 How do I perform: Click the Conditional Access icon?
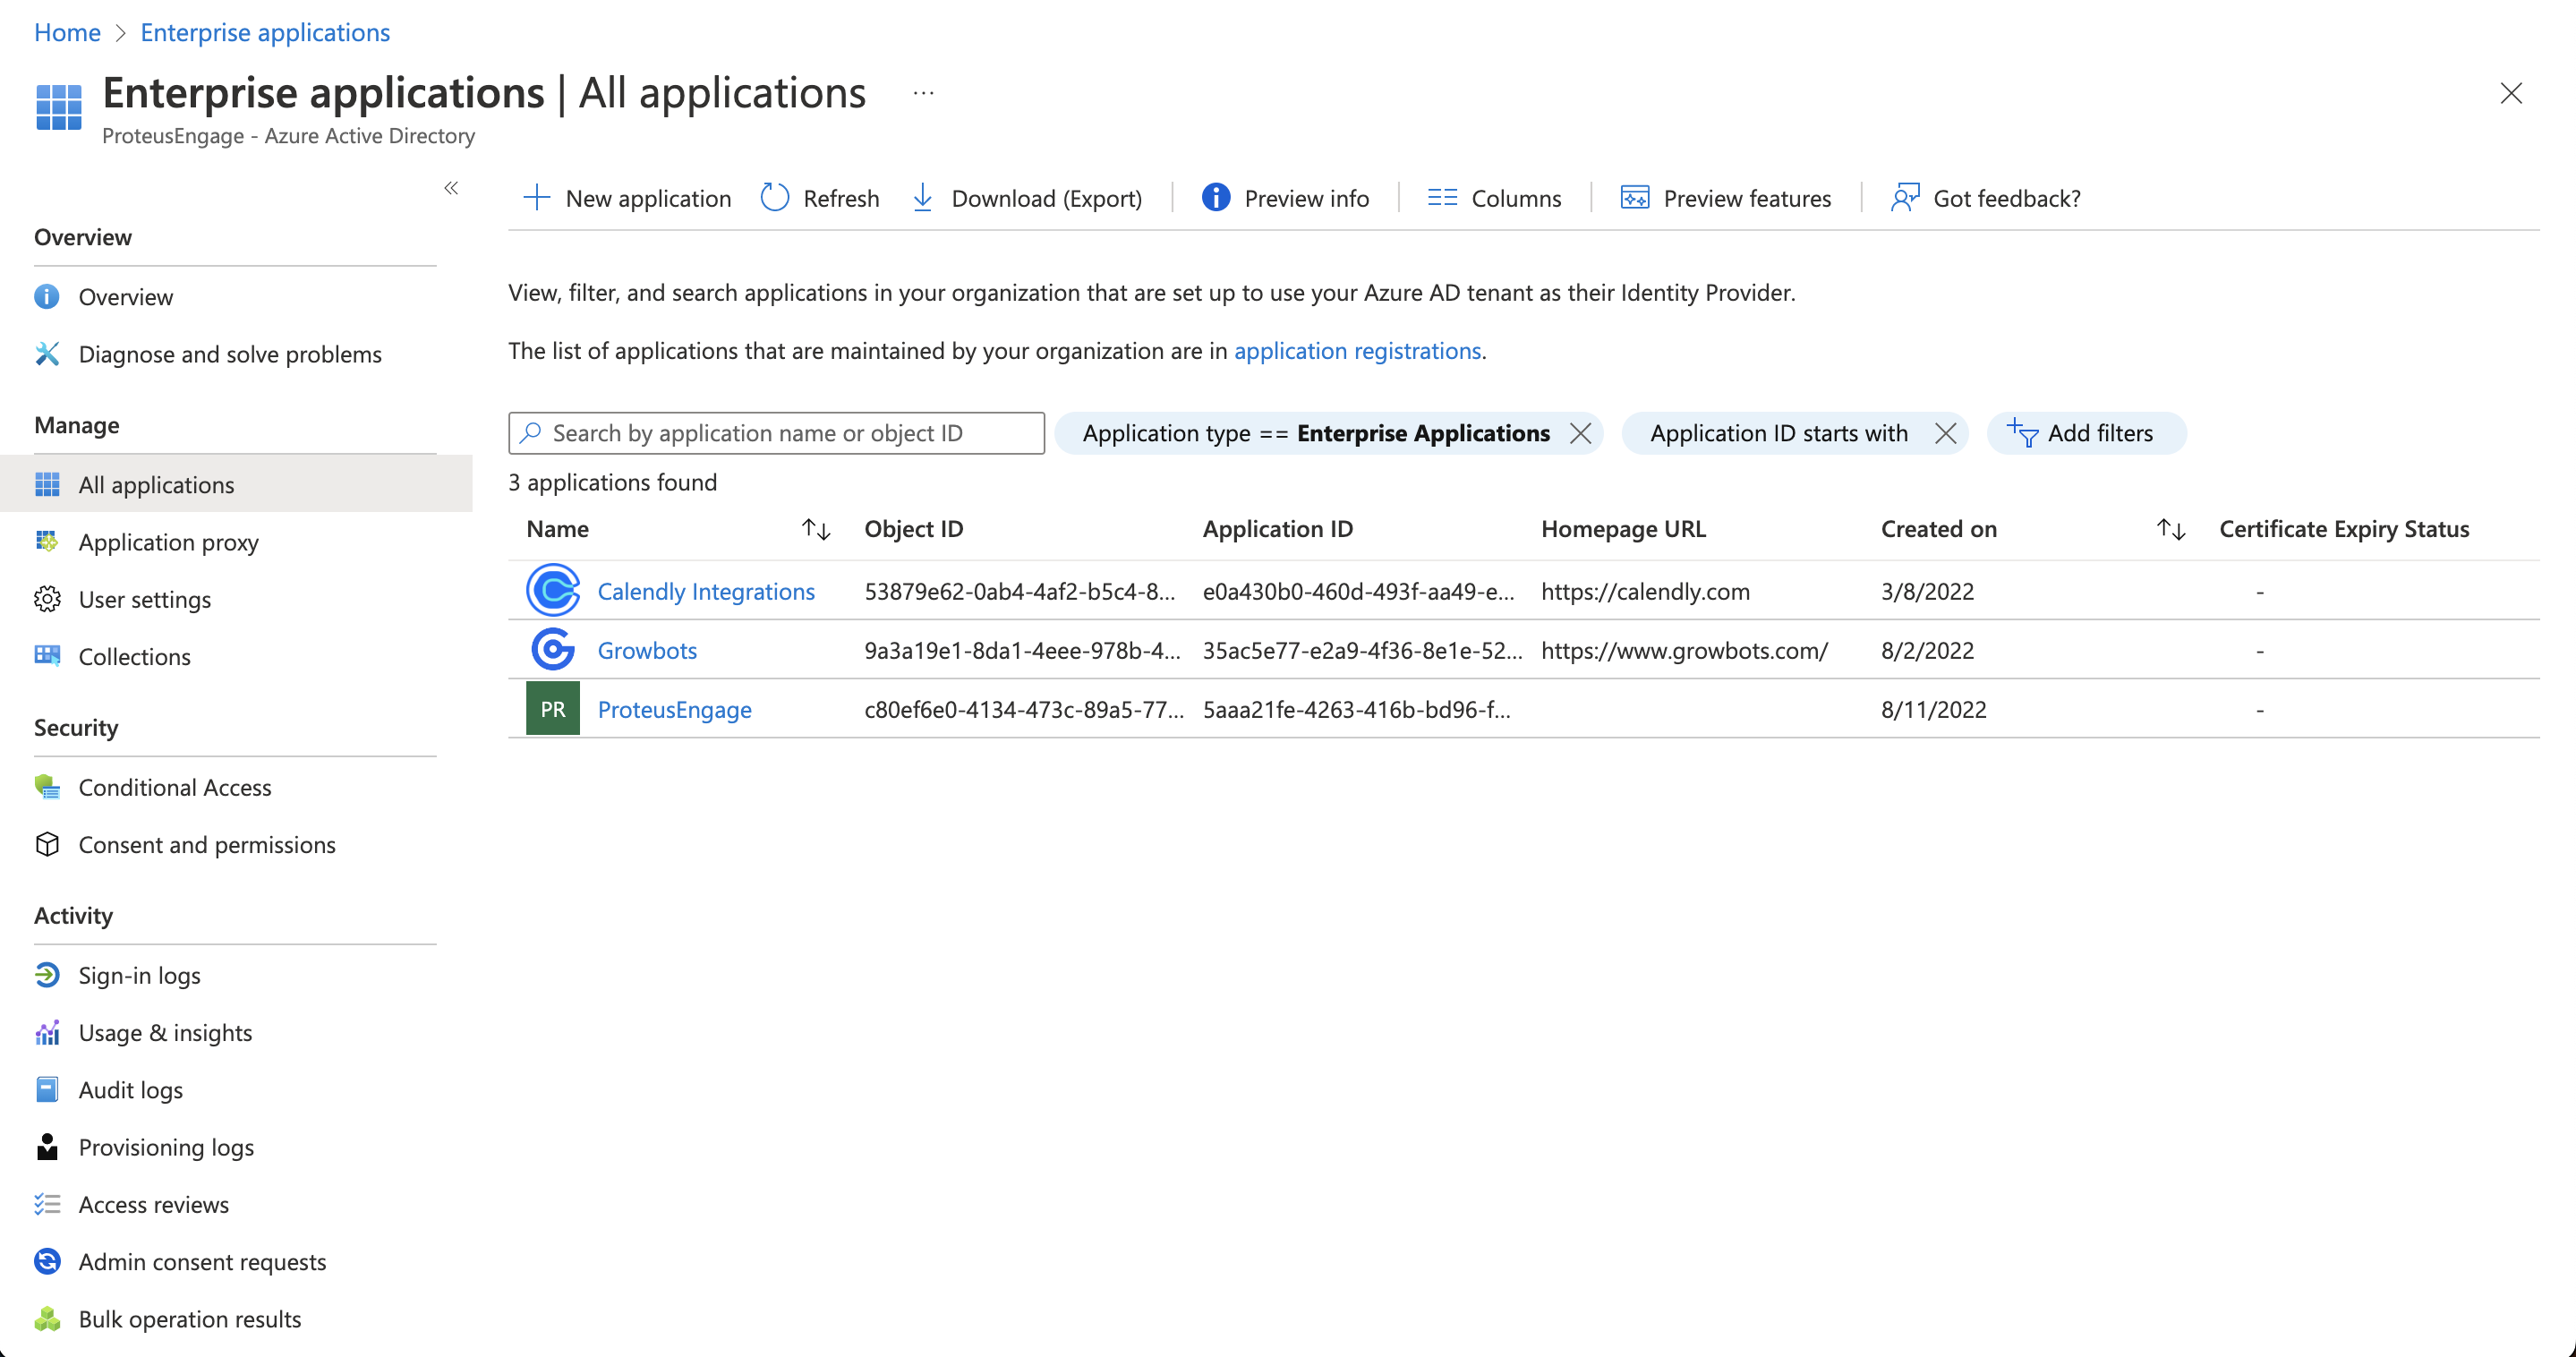tap(47, 786)
